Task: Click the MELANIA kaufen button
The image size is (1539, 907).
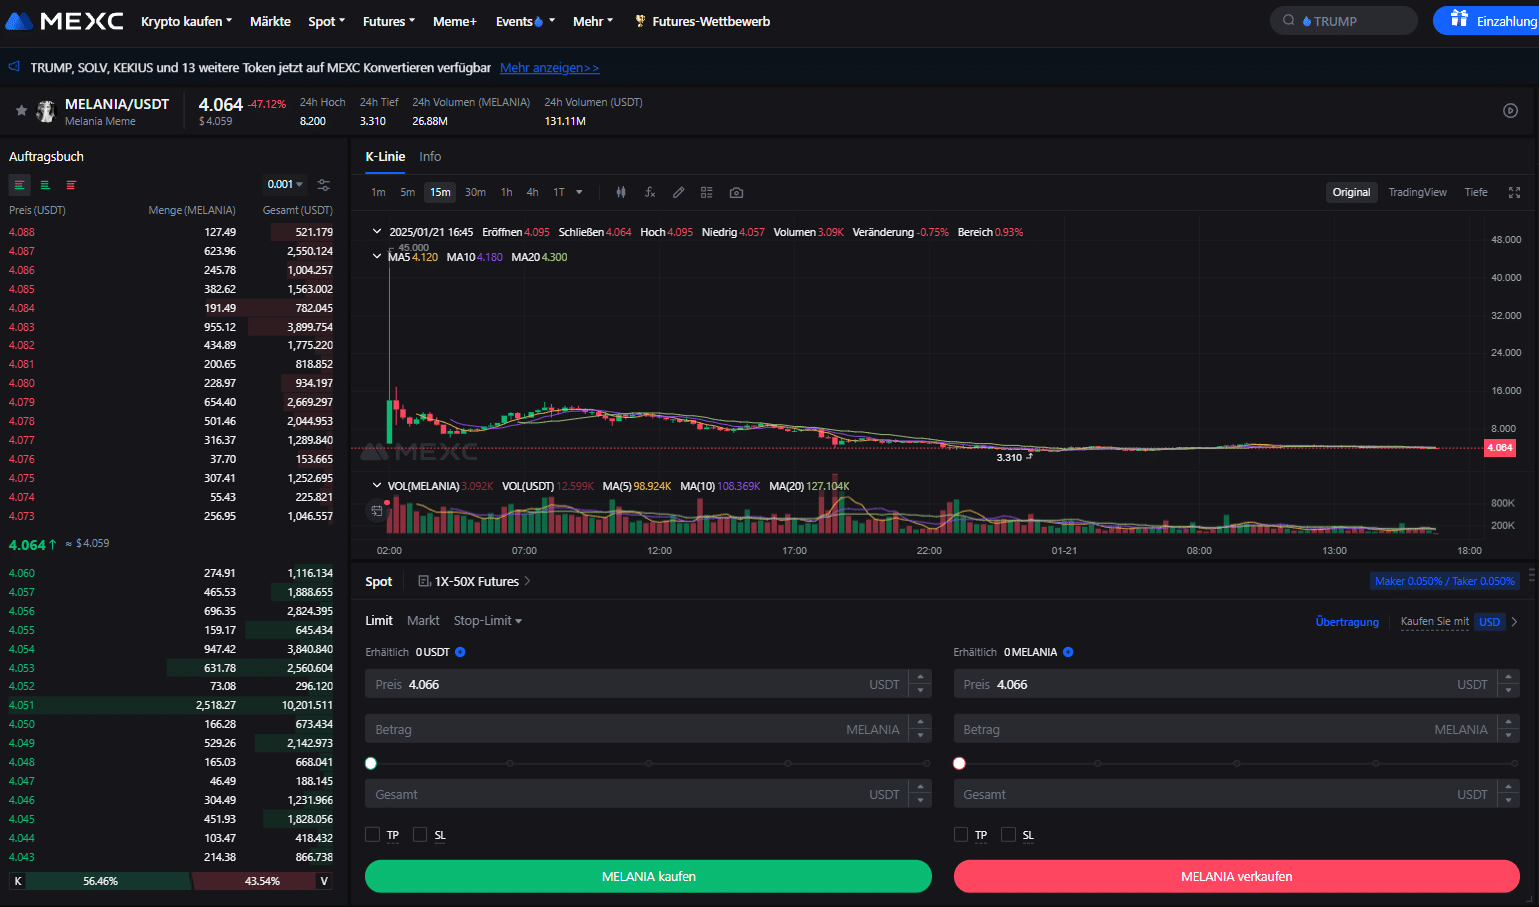Action: 648,876
